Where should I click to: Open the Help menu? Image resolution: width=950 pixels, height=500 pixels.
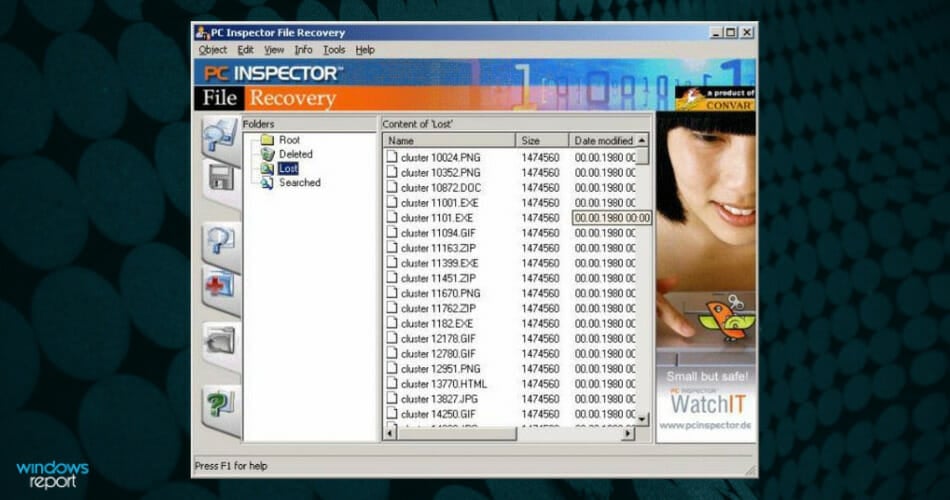(365, 50)
